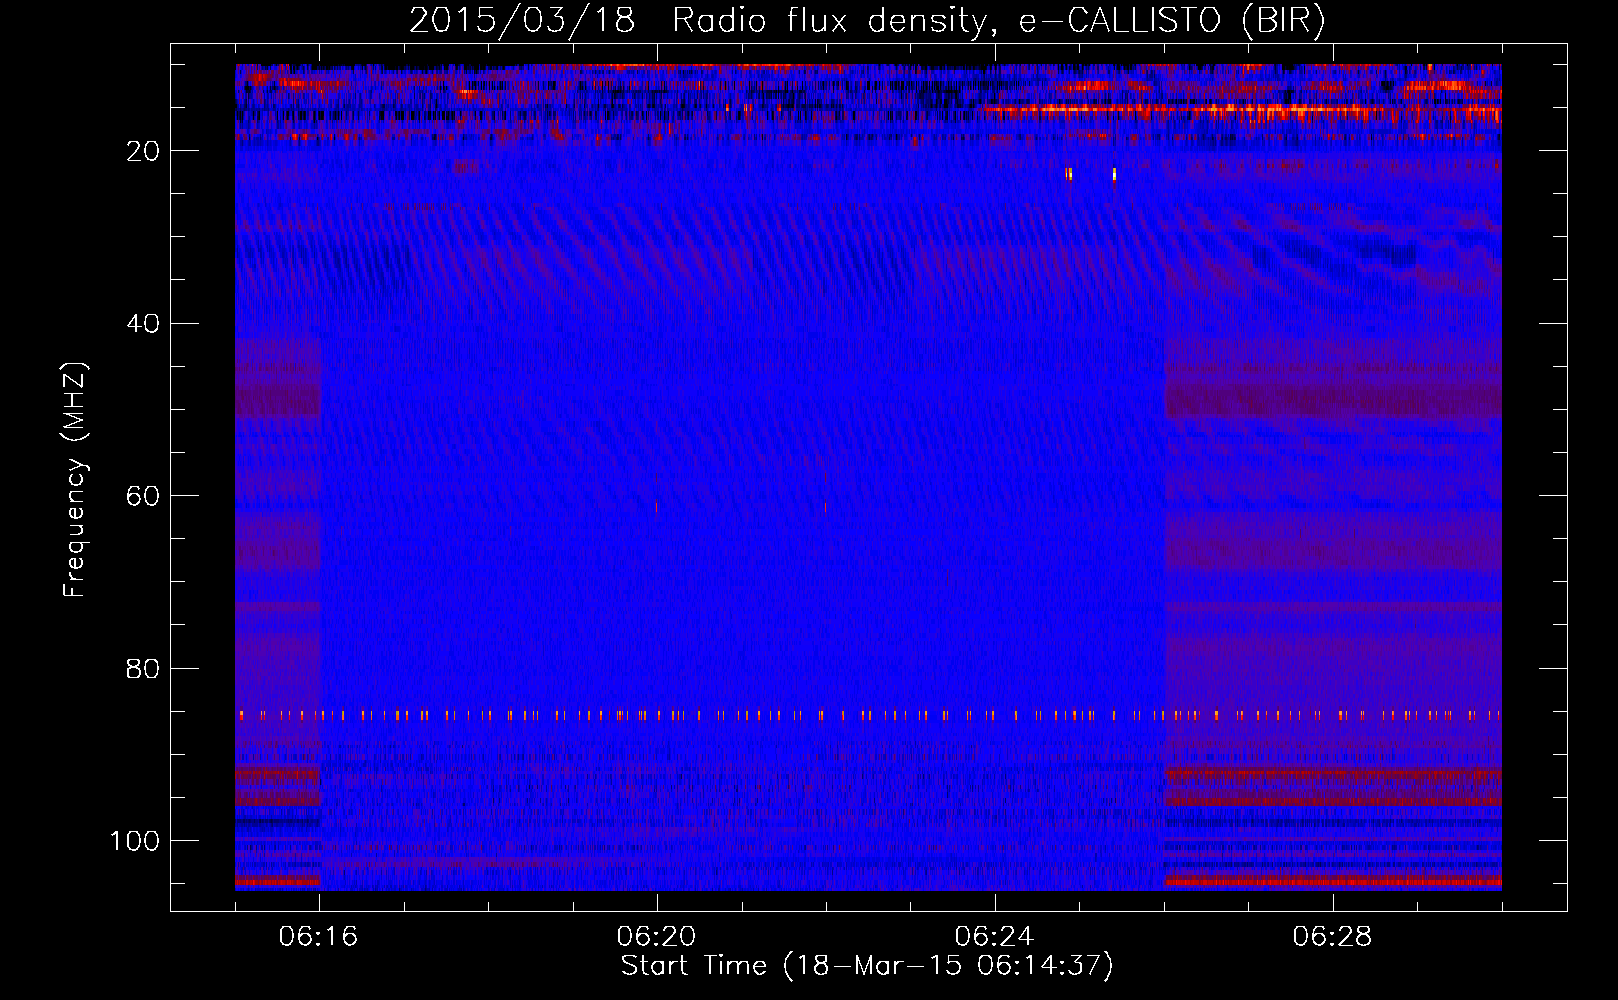Click the 06:24 time tick label
This screenshot has width=1618, height=1000.
click(x=994, y=937)
